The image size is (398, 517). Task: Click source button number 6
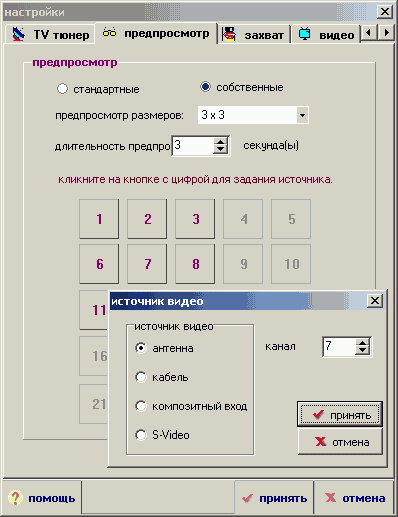pyautogui.click(x=99, y=264)
